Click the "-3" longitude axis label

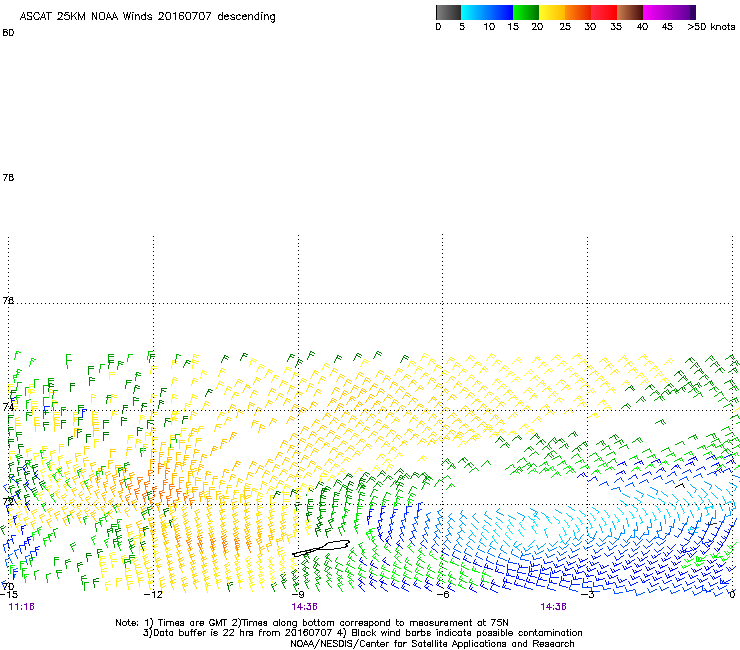click(588, 594)
